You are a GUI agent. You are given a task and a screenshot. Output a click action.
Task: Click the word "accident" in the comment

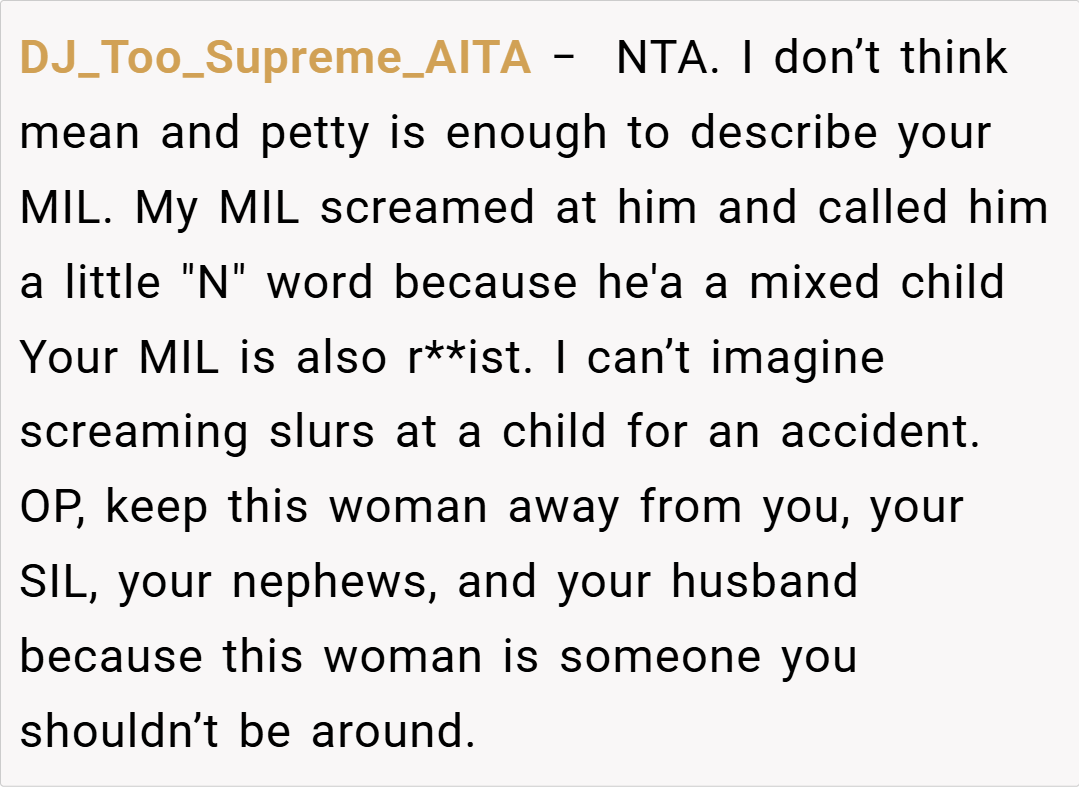click(x=878, y=433)
